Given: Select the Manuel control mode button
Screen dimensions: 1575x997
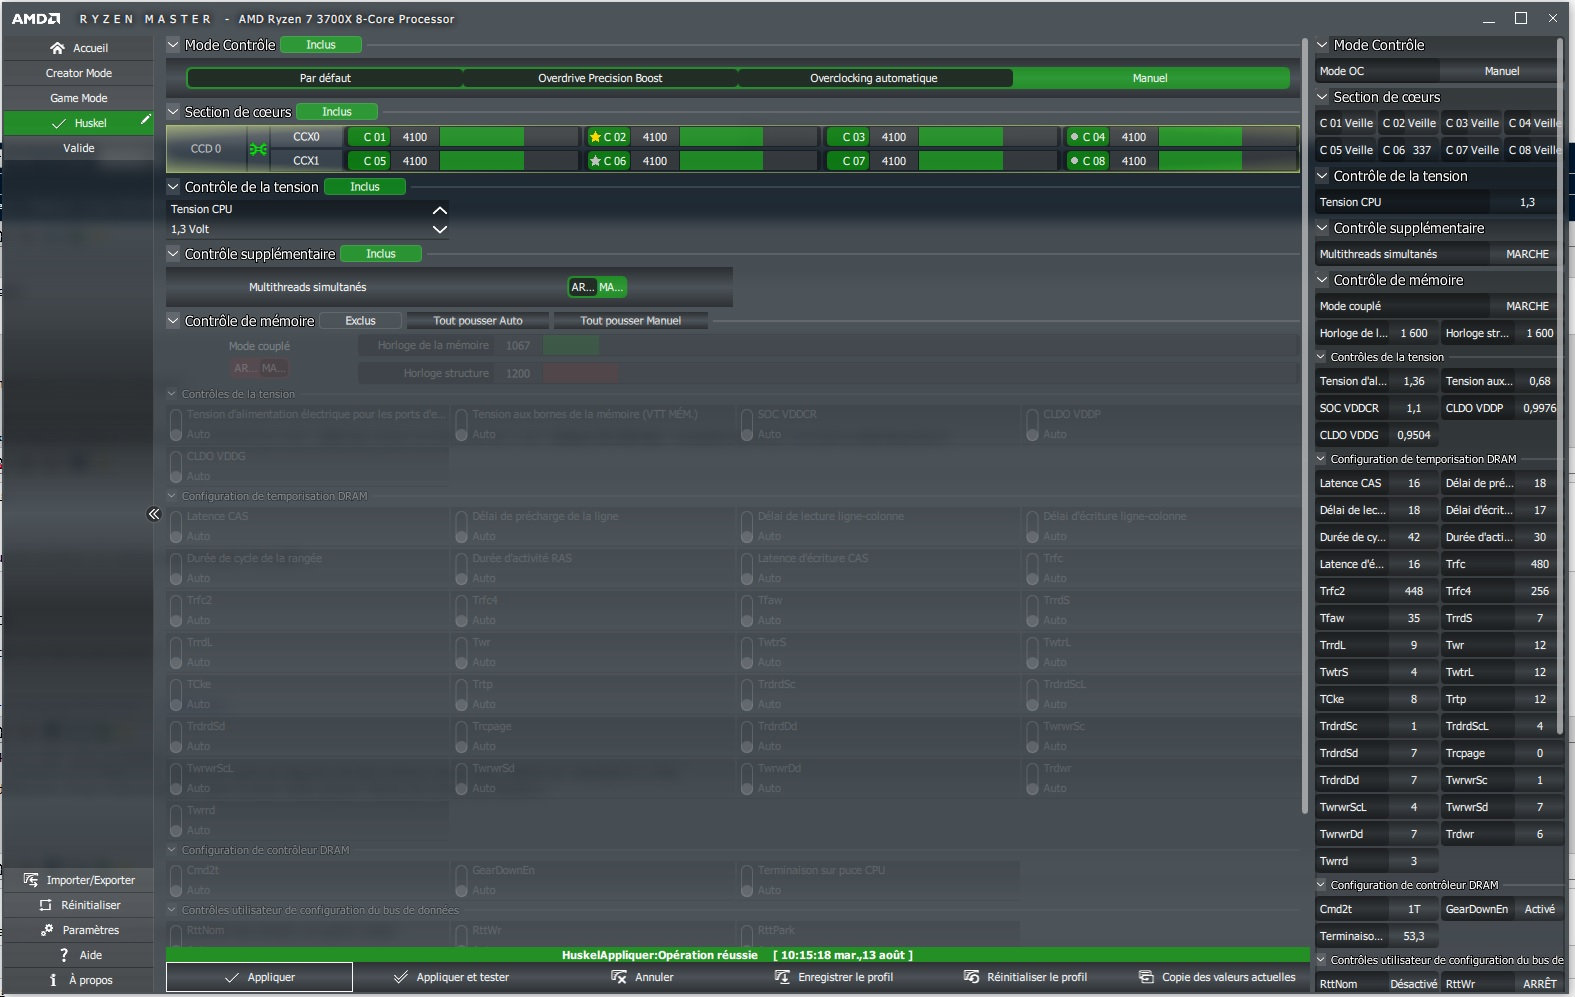Looking at the screenshot, I should tap(1151, 78).
